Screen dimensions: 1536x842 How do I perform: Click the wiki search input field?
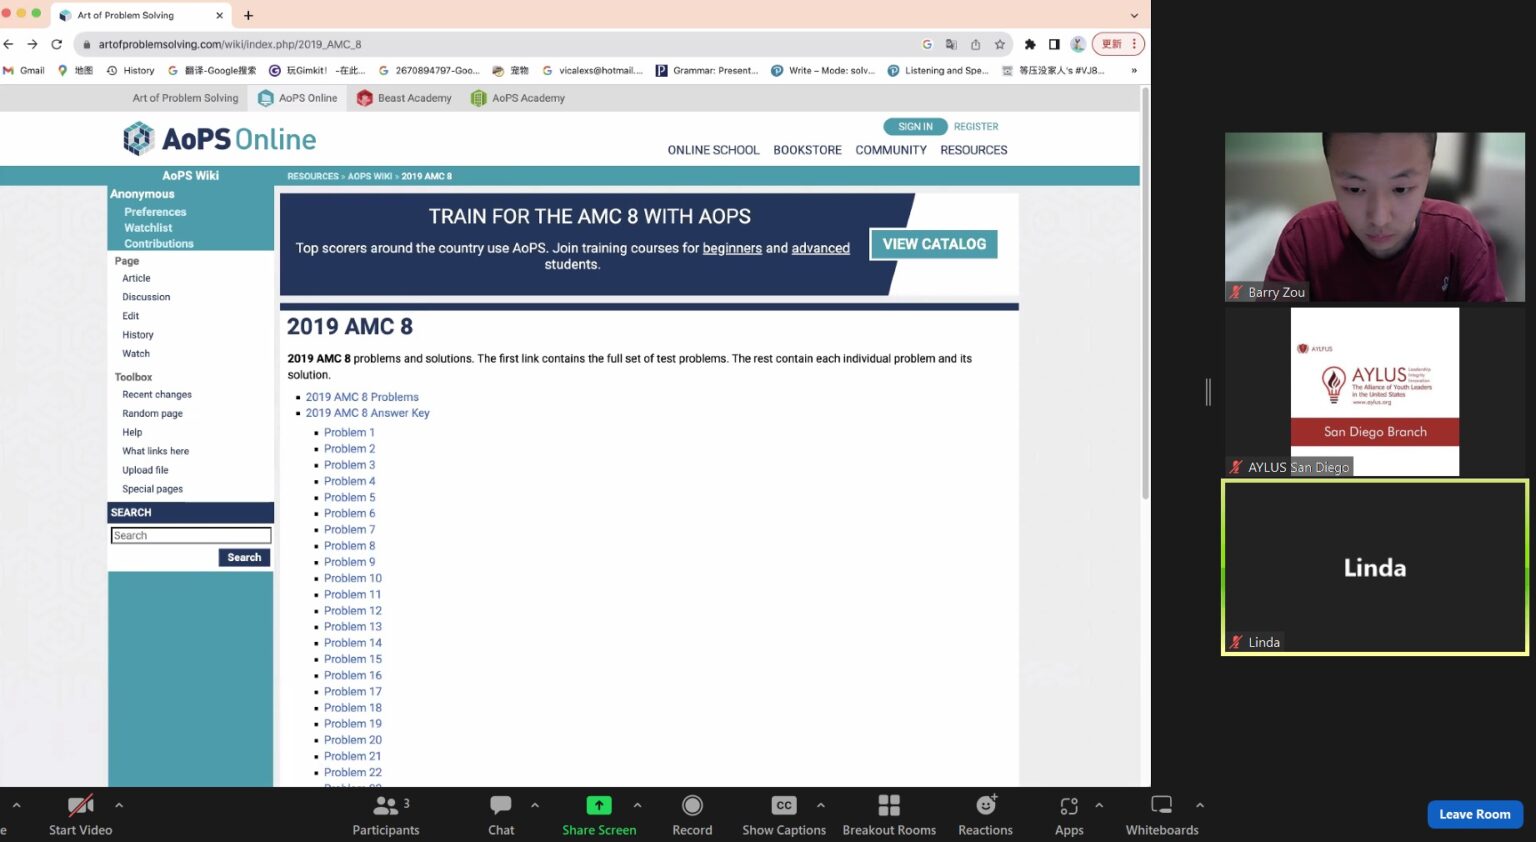point(190,536)
